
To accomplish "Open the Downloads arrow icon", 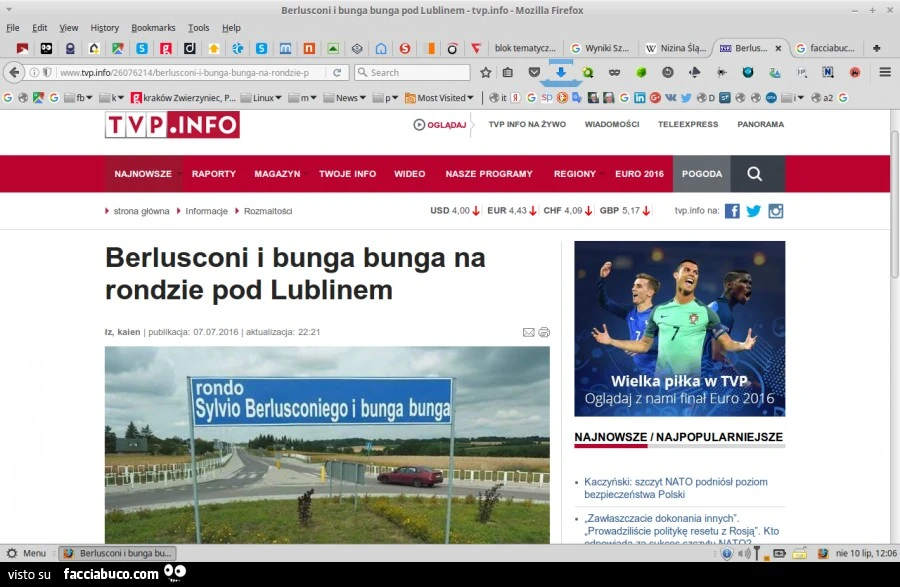I will pos(561,72).
